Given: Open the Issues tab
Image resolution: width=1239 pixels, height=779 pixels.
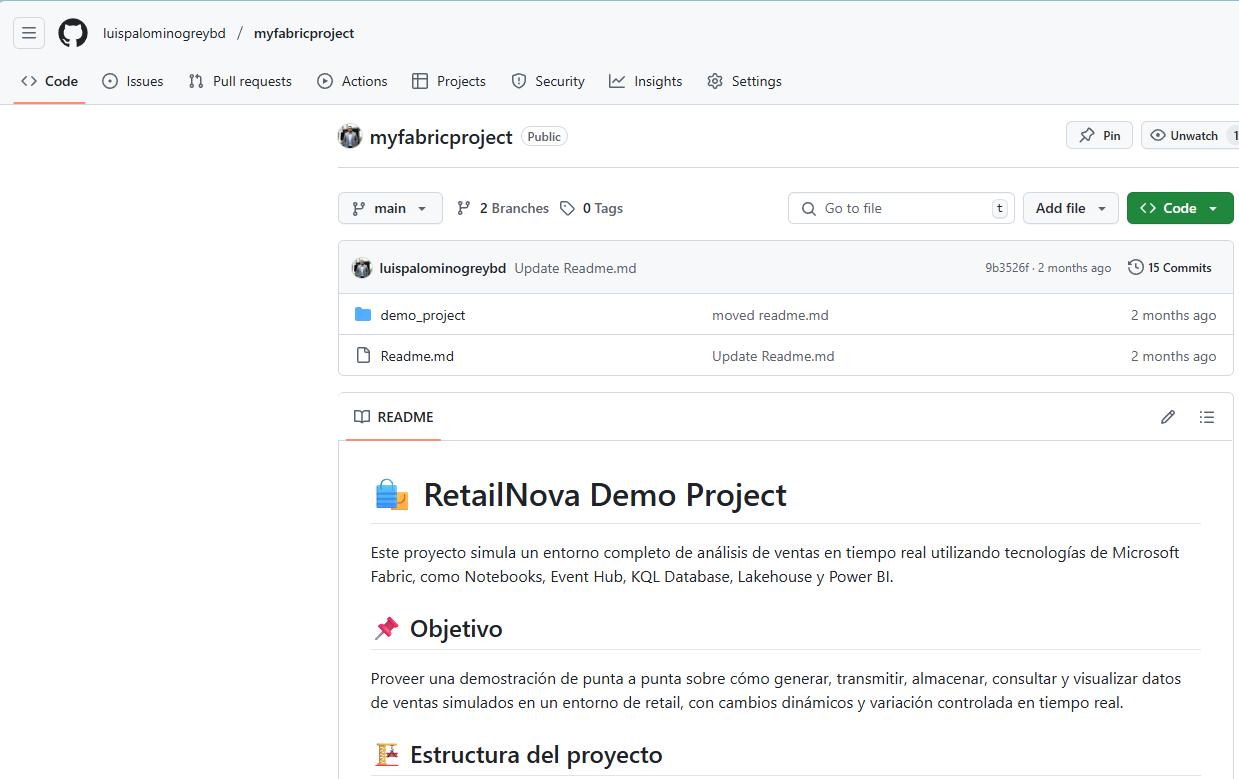Looking at the screenshot, I should (x=132, y=81).
